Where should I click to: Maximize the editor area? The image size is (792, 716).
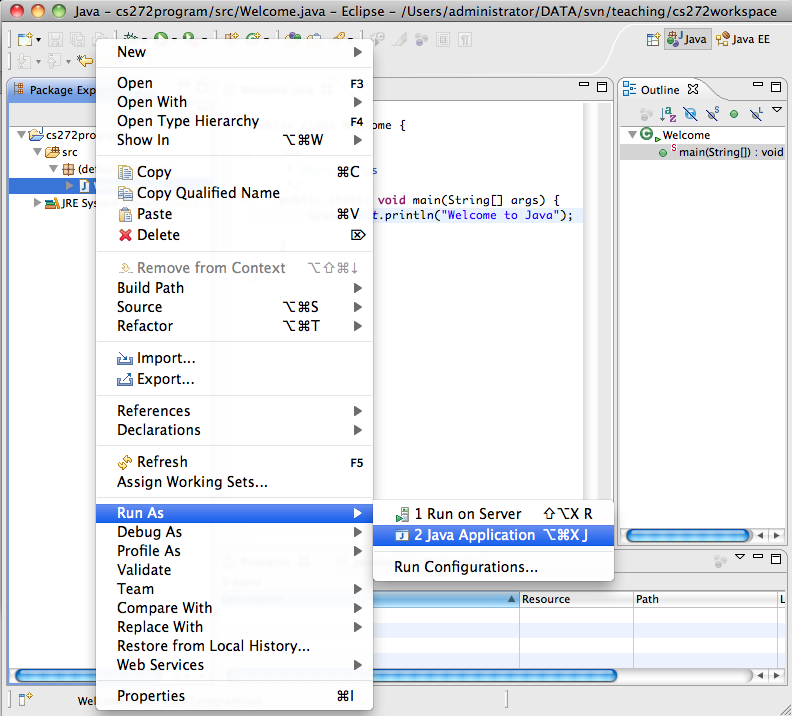click(x=602, y=87)
